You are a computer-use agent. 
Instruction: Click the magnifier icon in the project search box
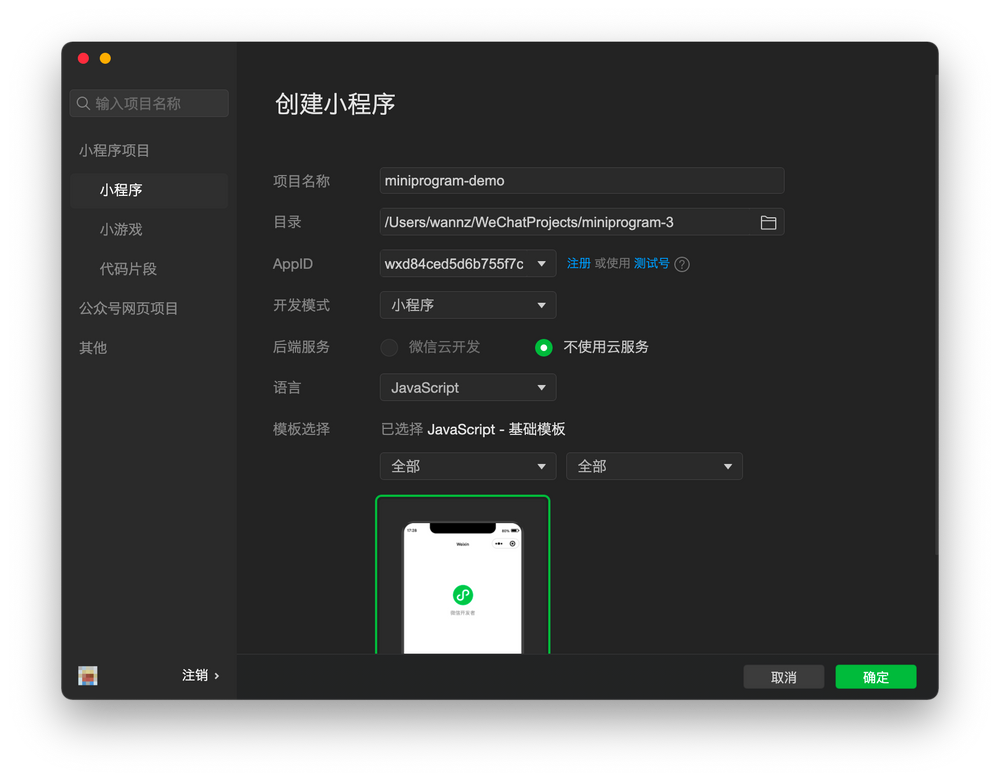(x=81, y=103)
